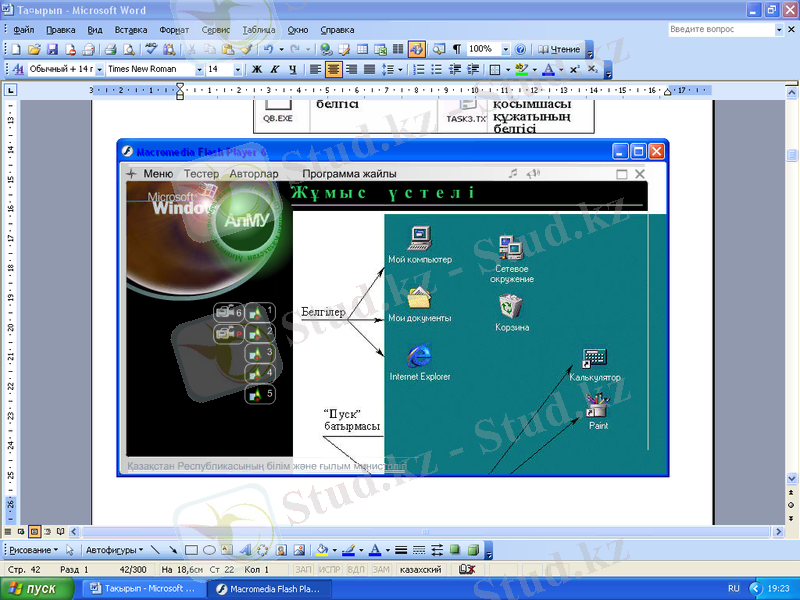Toggle center alignment

coord(333,70)
